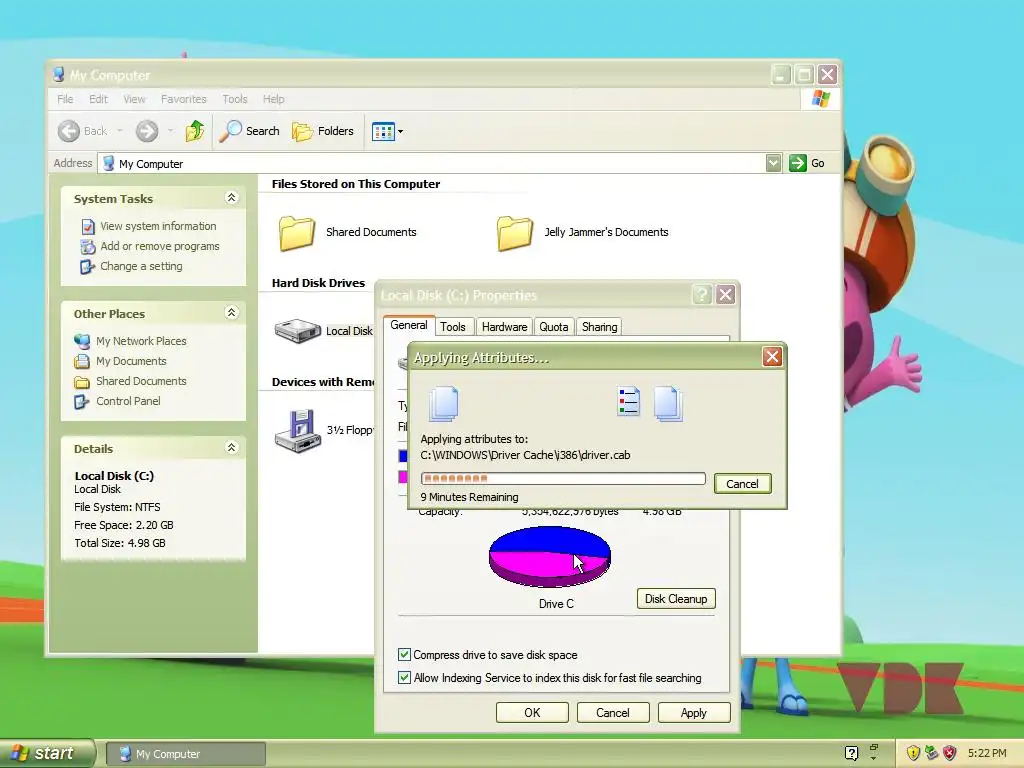Toggle Allow Indexing Service checkbox
The width and height of the screenshot is (1024, 768).
coord(404,677)
